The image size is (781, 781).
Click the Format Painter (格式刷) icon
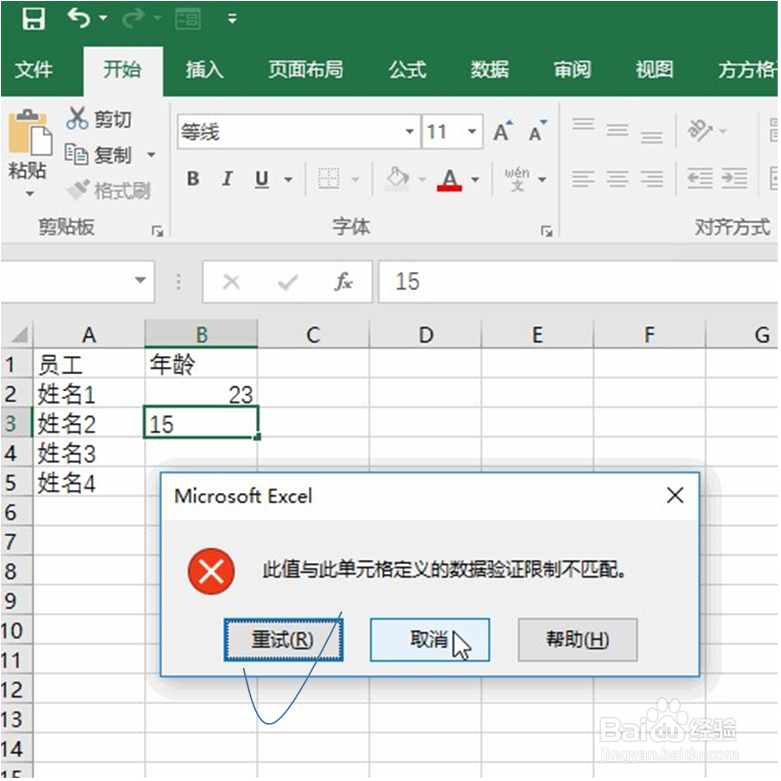(78, 189)
